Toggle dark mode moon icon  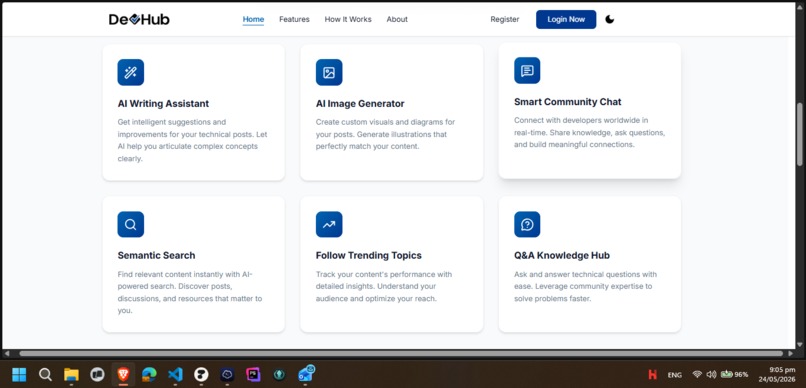pyautogui.click(x=610, y=20)
